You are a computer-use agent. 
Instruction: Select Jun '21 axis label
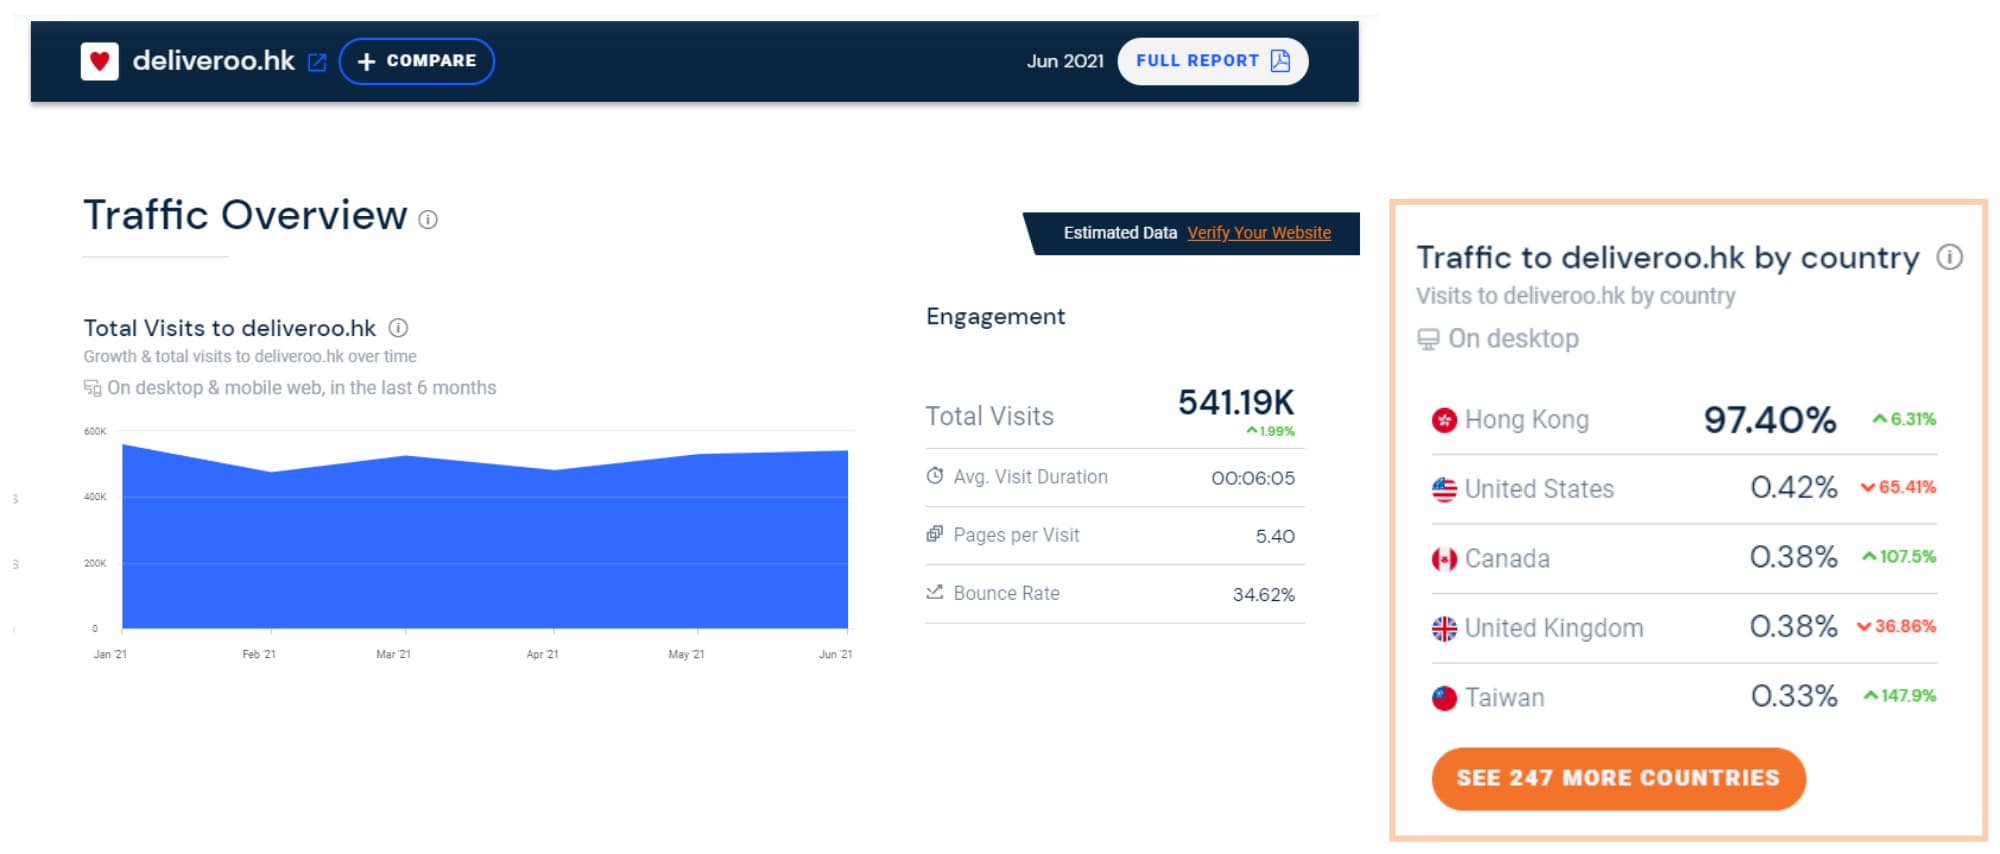point(835,654)
